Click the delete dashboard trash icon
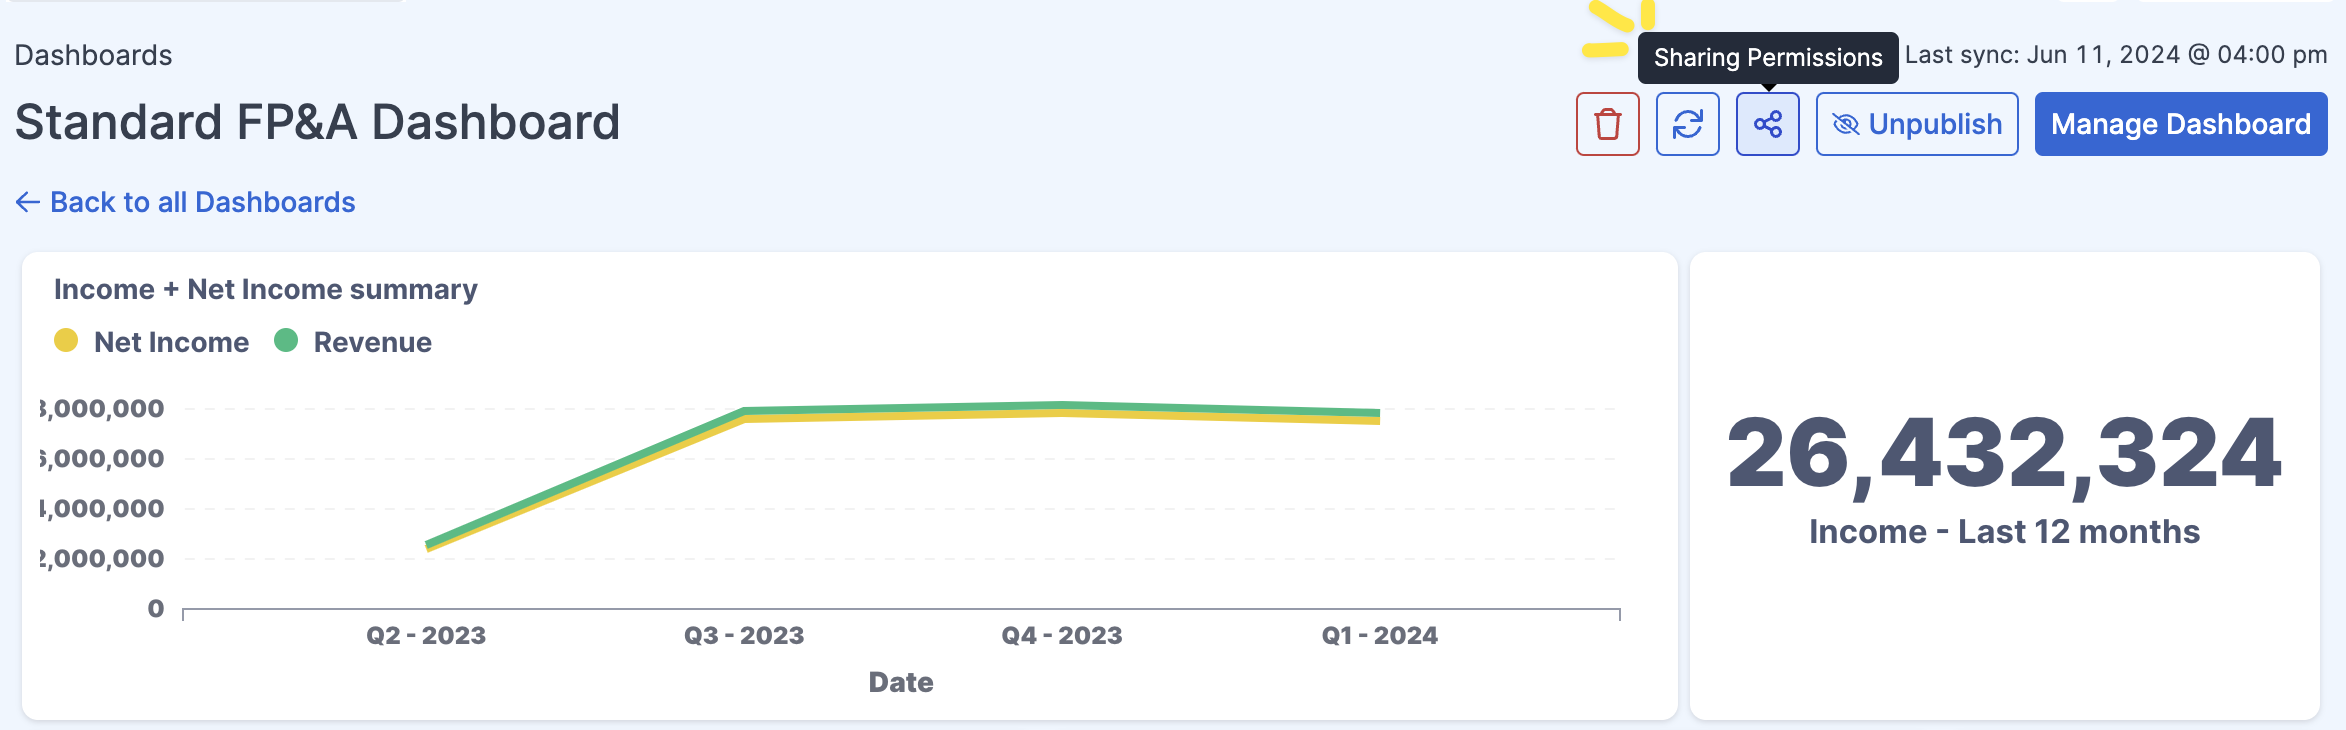Image resolution: width=2346 pixels, height=730 pixels. (1608, 123)
